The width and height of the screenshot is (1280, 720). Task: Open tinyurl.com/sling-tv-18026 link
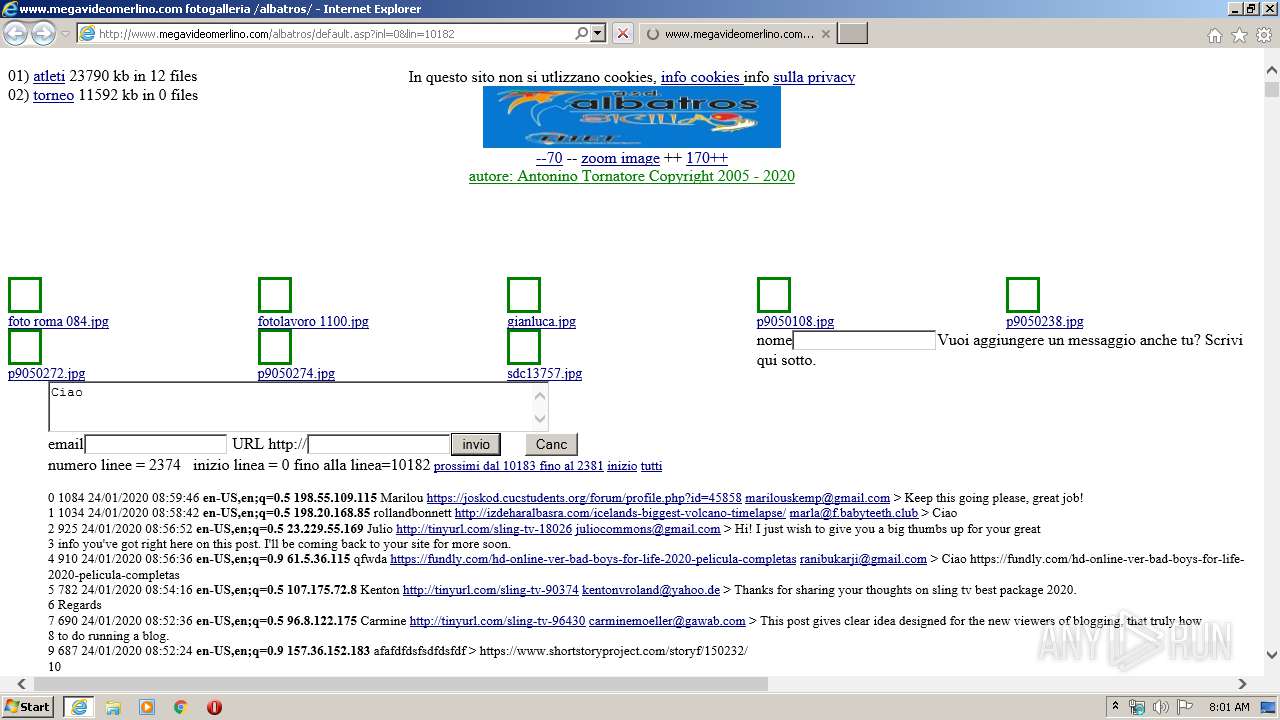[x=484, y=529]
